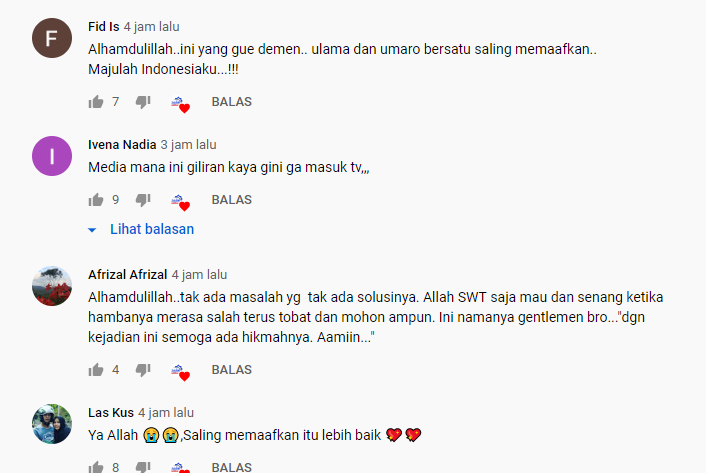The width and height of the screenshot is (706, 473).
Task: Open Afrizal Afrizal's flower avatar
Action: [52, 286]
